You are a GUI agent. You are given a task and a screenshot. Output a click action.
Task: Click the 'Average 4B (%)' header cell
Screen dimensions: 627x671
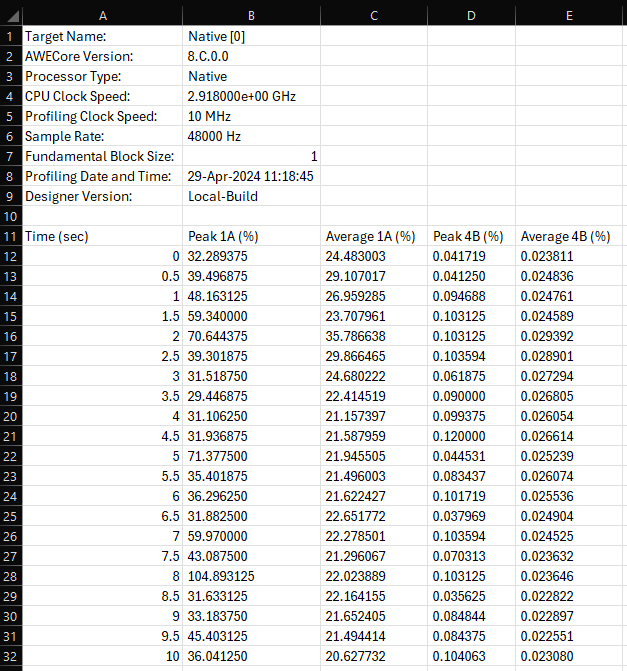tap(565, 236)
